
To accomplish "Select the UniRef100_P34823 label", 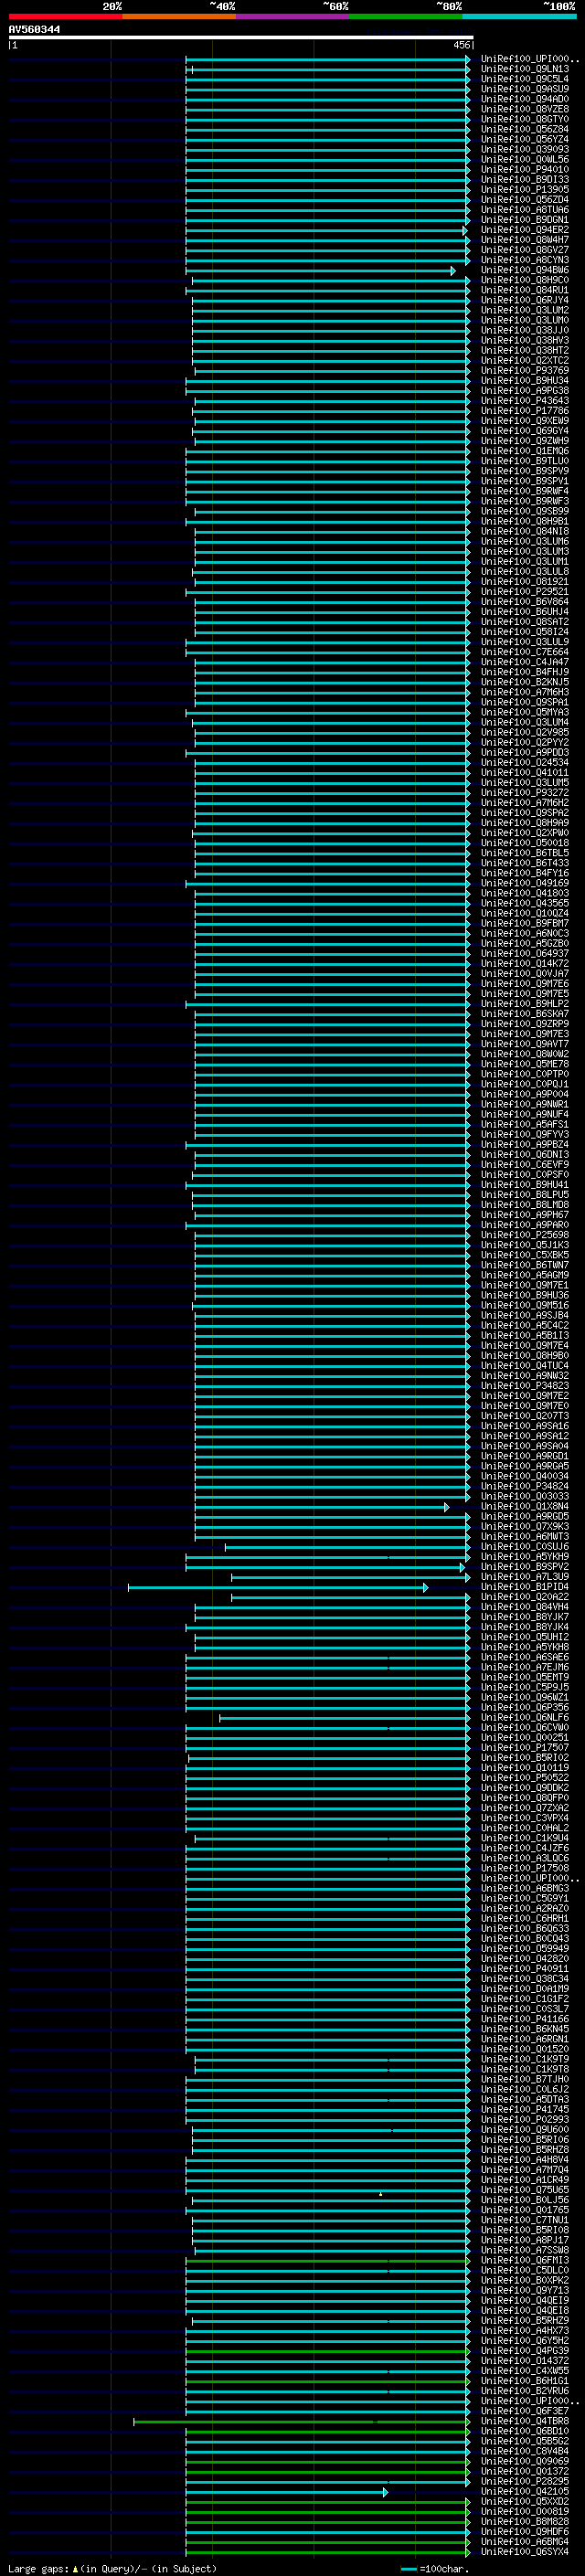I will pos(525,1386).
